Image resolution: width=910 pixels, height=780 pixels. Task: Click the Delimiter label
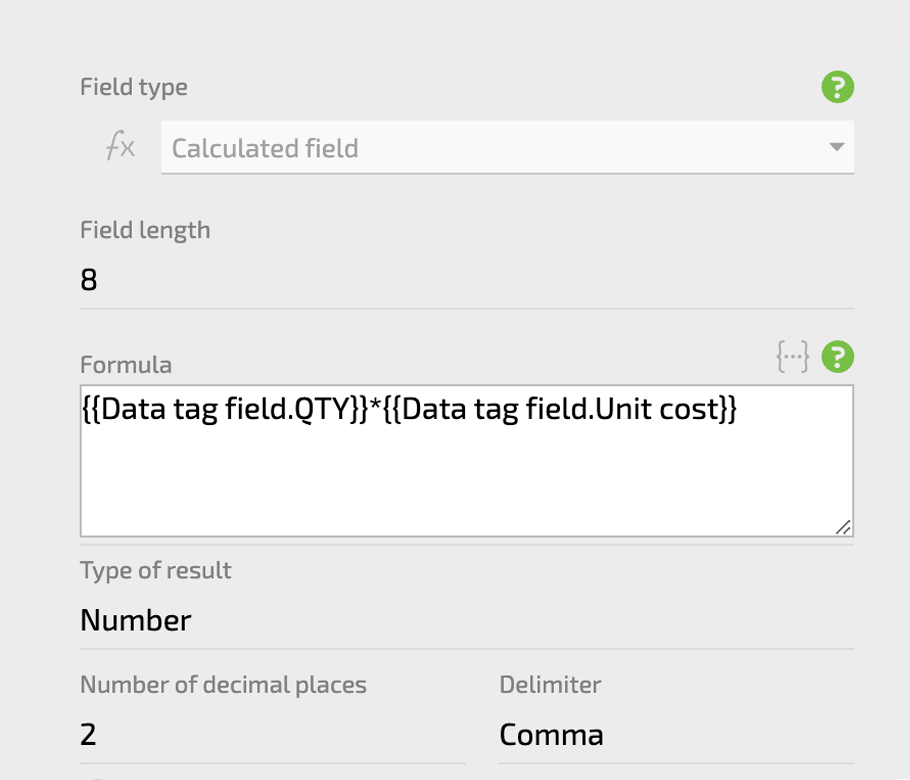550,684
